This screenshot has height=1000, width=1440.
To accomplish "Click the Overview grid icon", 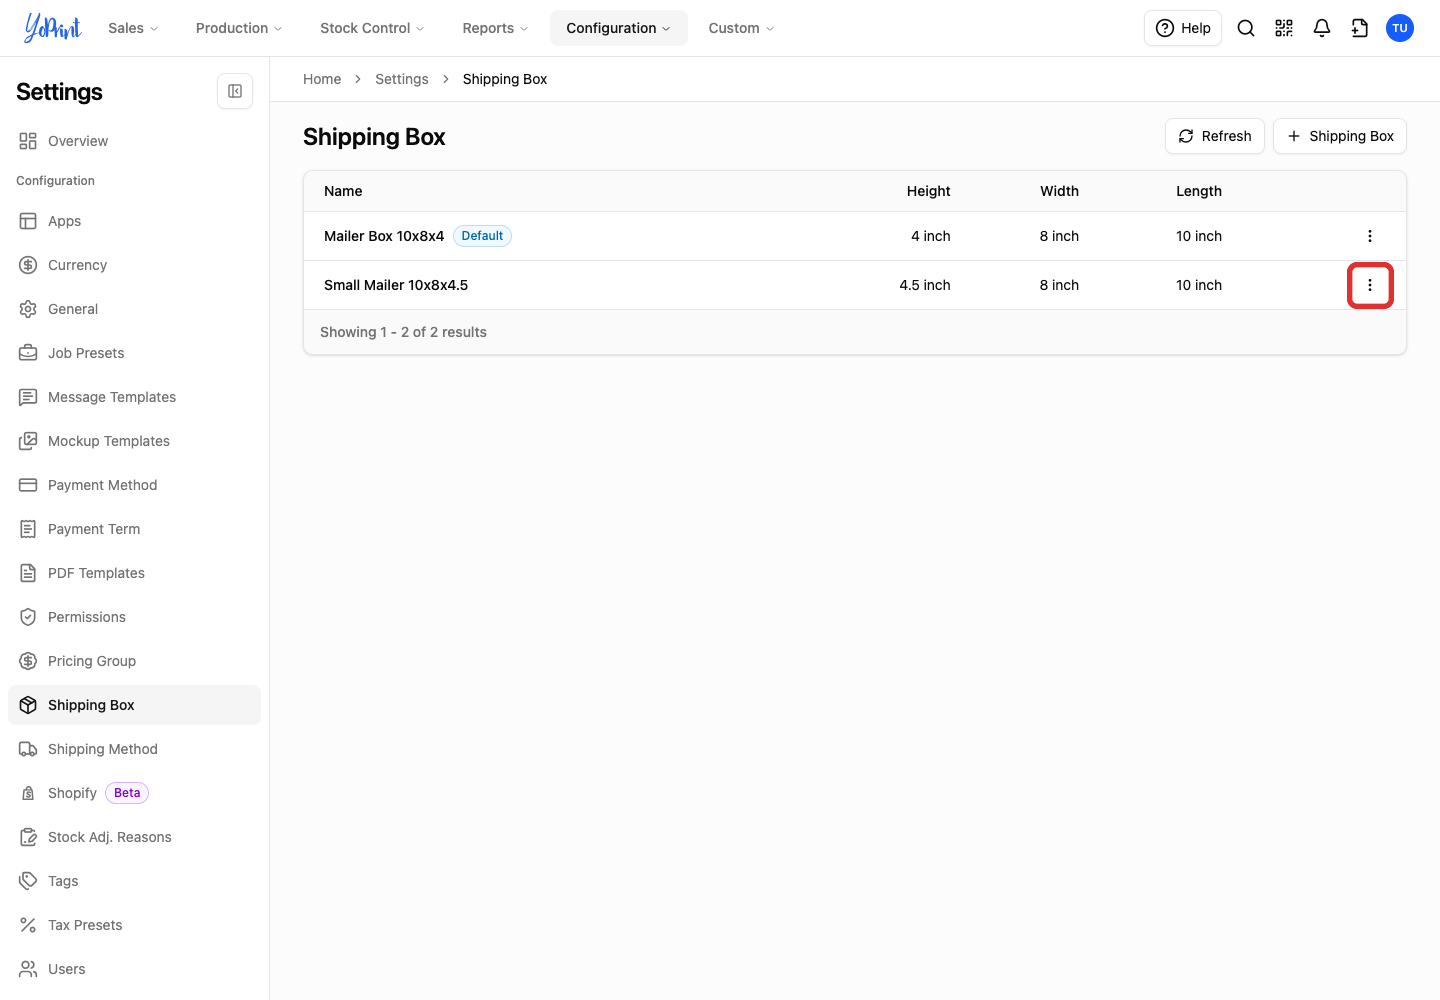I will point(28,141).
